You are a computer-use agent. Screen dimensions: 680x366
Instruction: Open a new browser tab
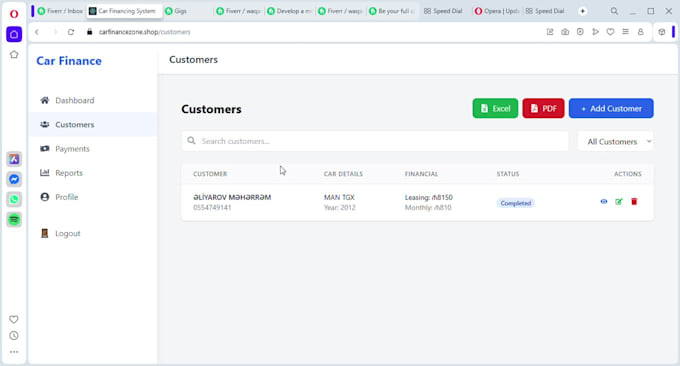point(582,11)
